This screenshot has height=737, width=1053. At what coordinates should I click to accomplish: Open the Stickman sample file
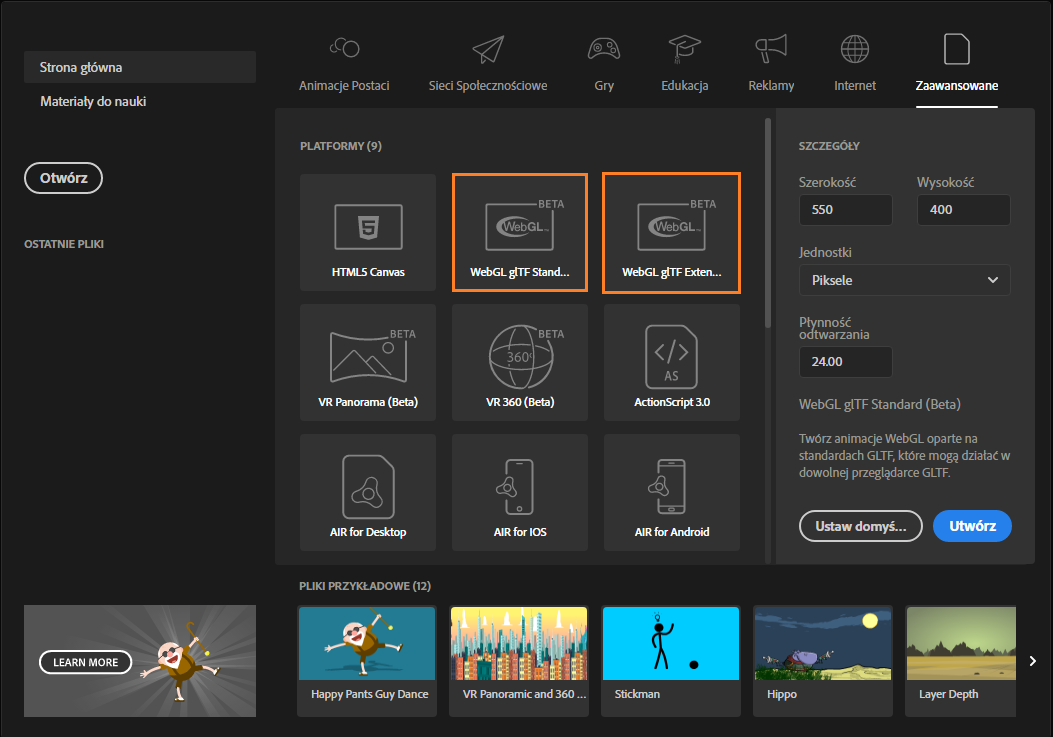click(670, 643)
